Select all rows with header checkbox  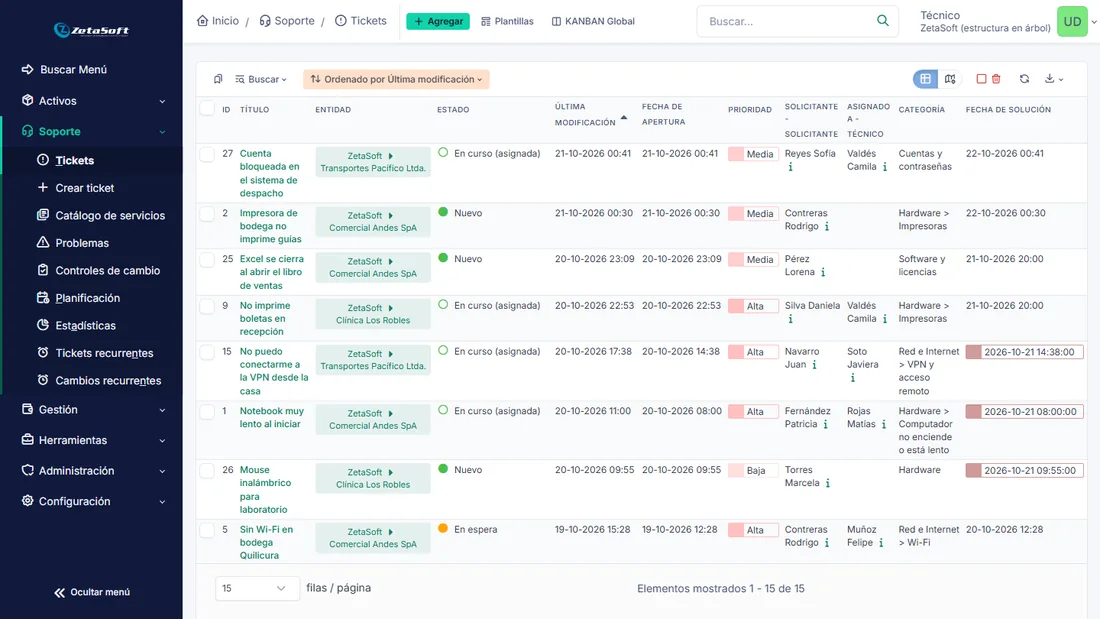tap(207, 109)
